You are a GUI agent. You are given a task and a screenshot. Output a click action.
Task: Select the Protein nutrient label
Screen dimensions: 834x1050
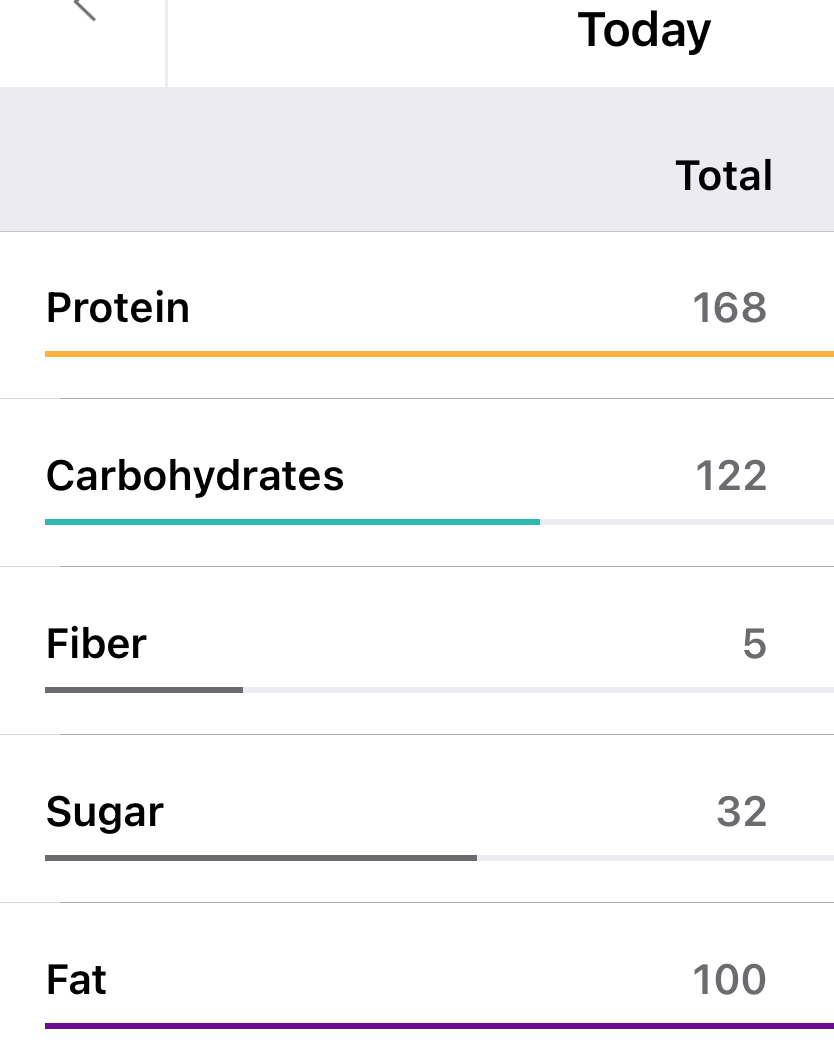118,307
